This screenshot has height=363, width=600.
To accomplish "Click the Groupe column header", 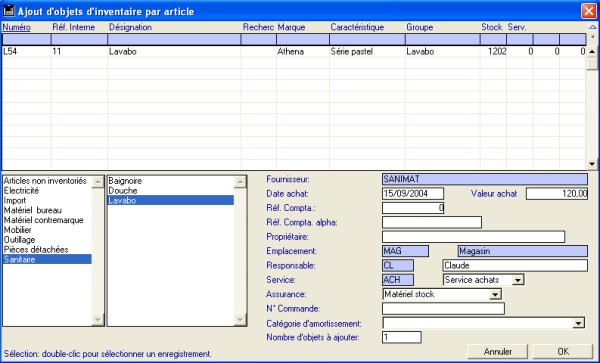I will click(x=420, y=27).
